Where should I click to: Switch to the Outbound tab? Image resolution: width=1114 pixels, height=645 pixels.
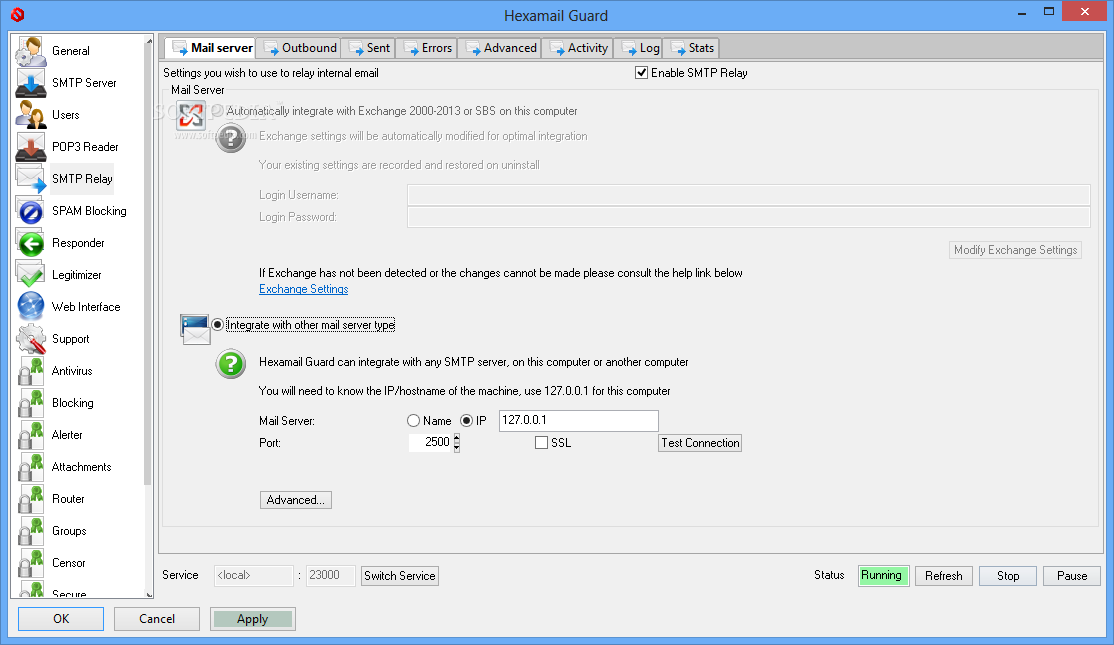300,48
